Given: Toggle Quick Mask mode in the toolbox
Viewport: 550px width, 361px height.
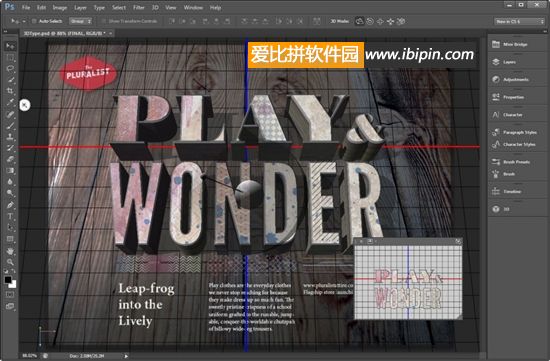Looking at the screenshot, I should tap(10, 295).
